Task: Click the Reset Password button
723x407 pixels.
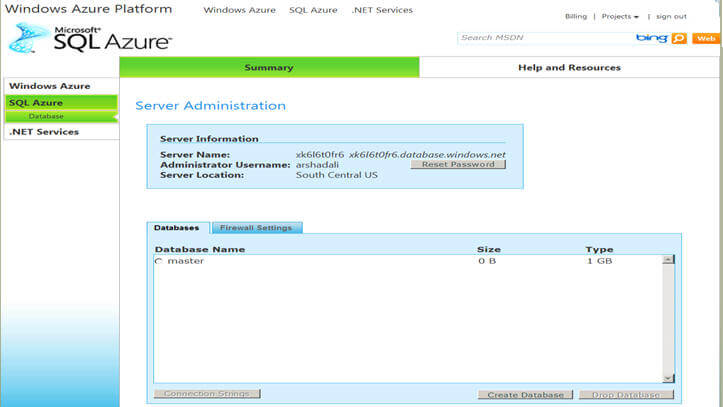Action: click(x=458, y=165)
